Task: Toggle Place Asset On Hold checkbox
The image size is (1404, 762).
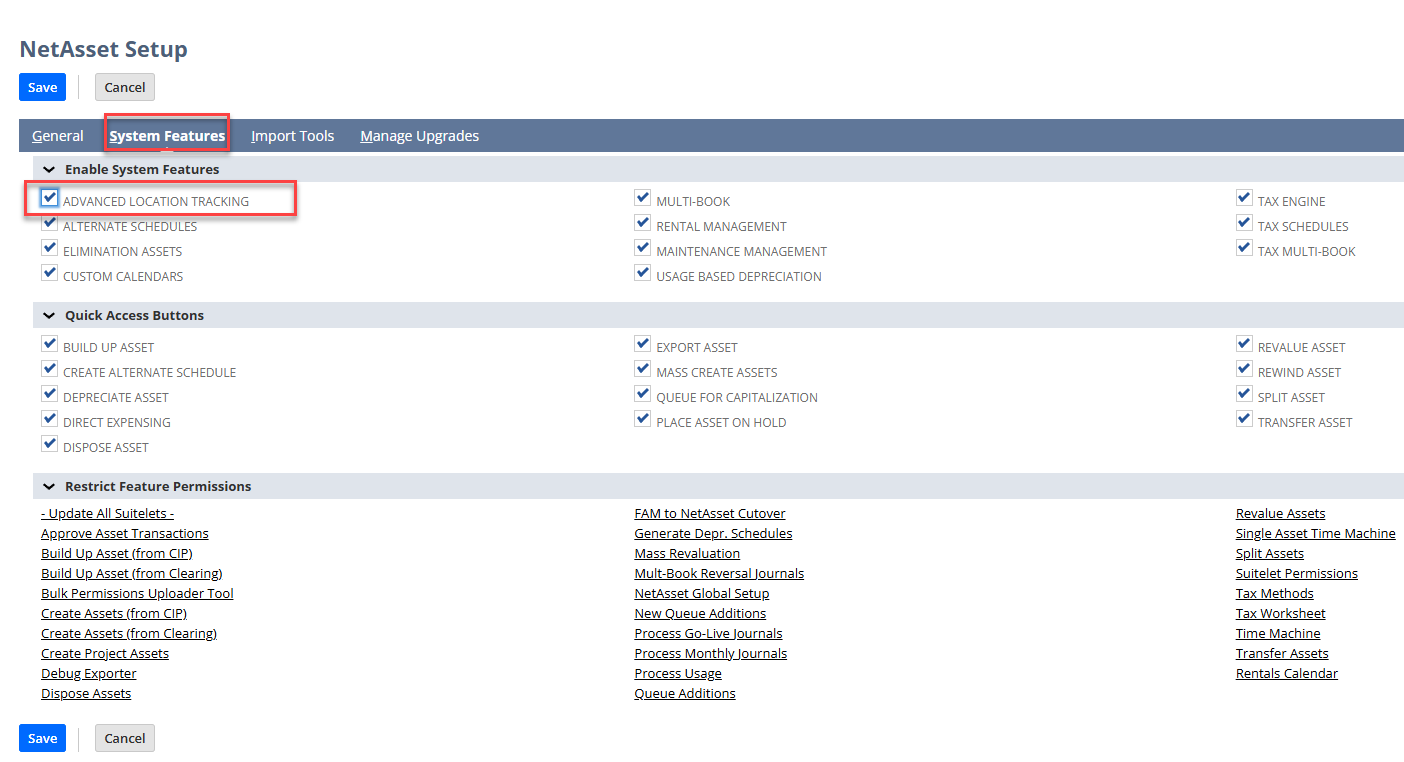Action: click(x=643, y=418)
